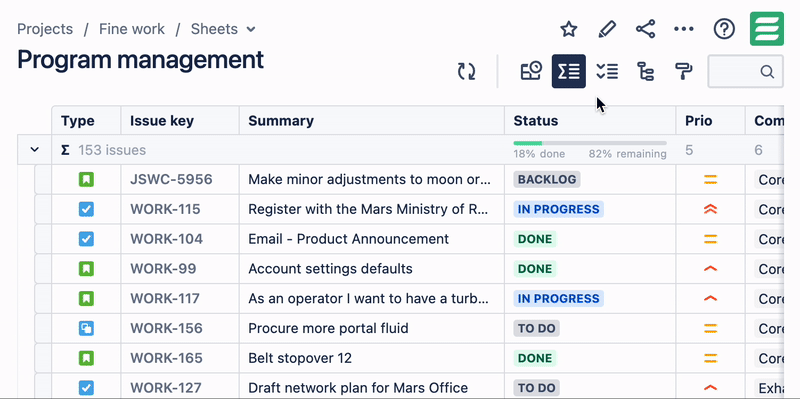Click high priority icon of WORK-127
Screen dimensions: 800x399
[711, 388]
